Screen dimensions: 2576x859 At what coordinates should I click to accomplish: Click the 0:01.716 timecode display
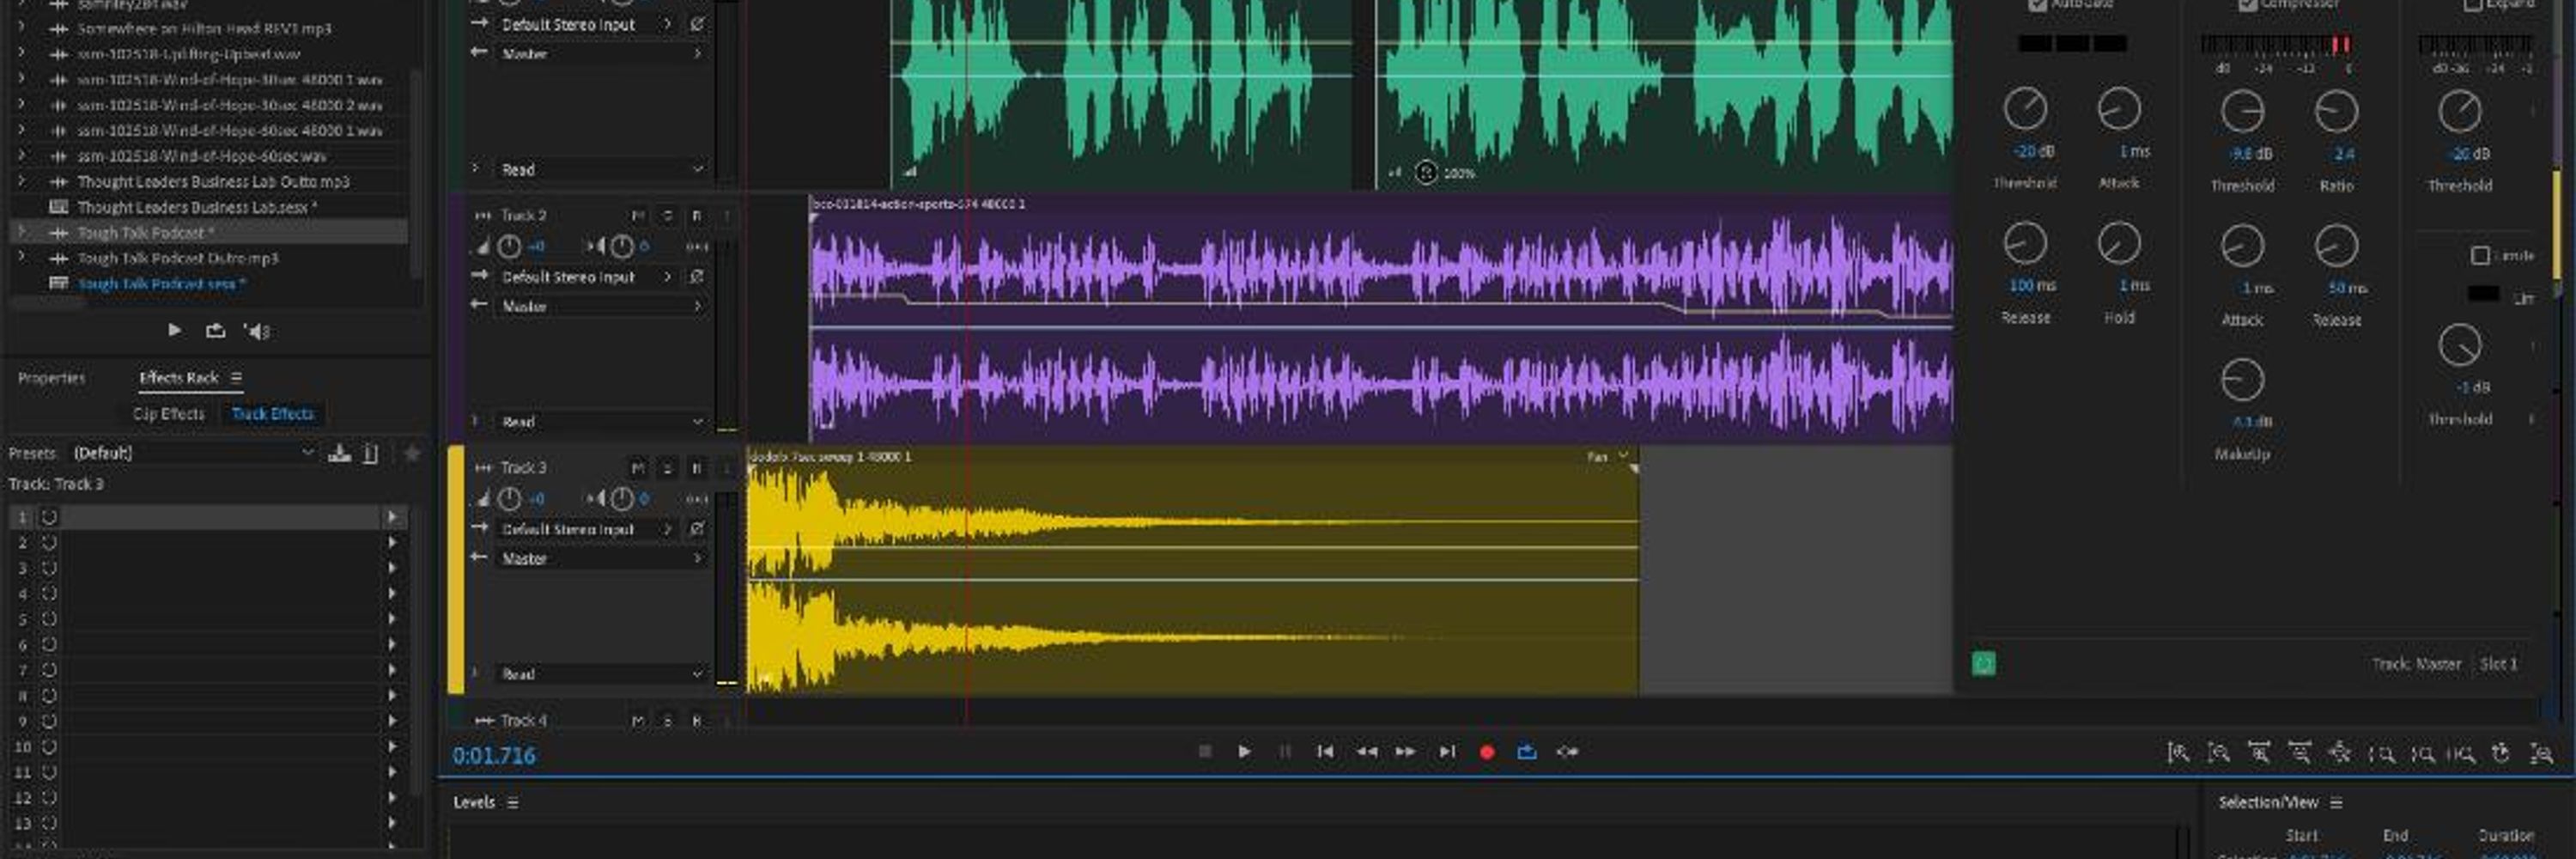[x=494, y=755]
